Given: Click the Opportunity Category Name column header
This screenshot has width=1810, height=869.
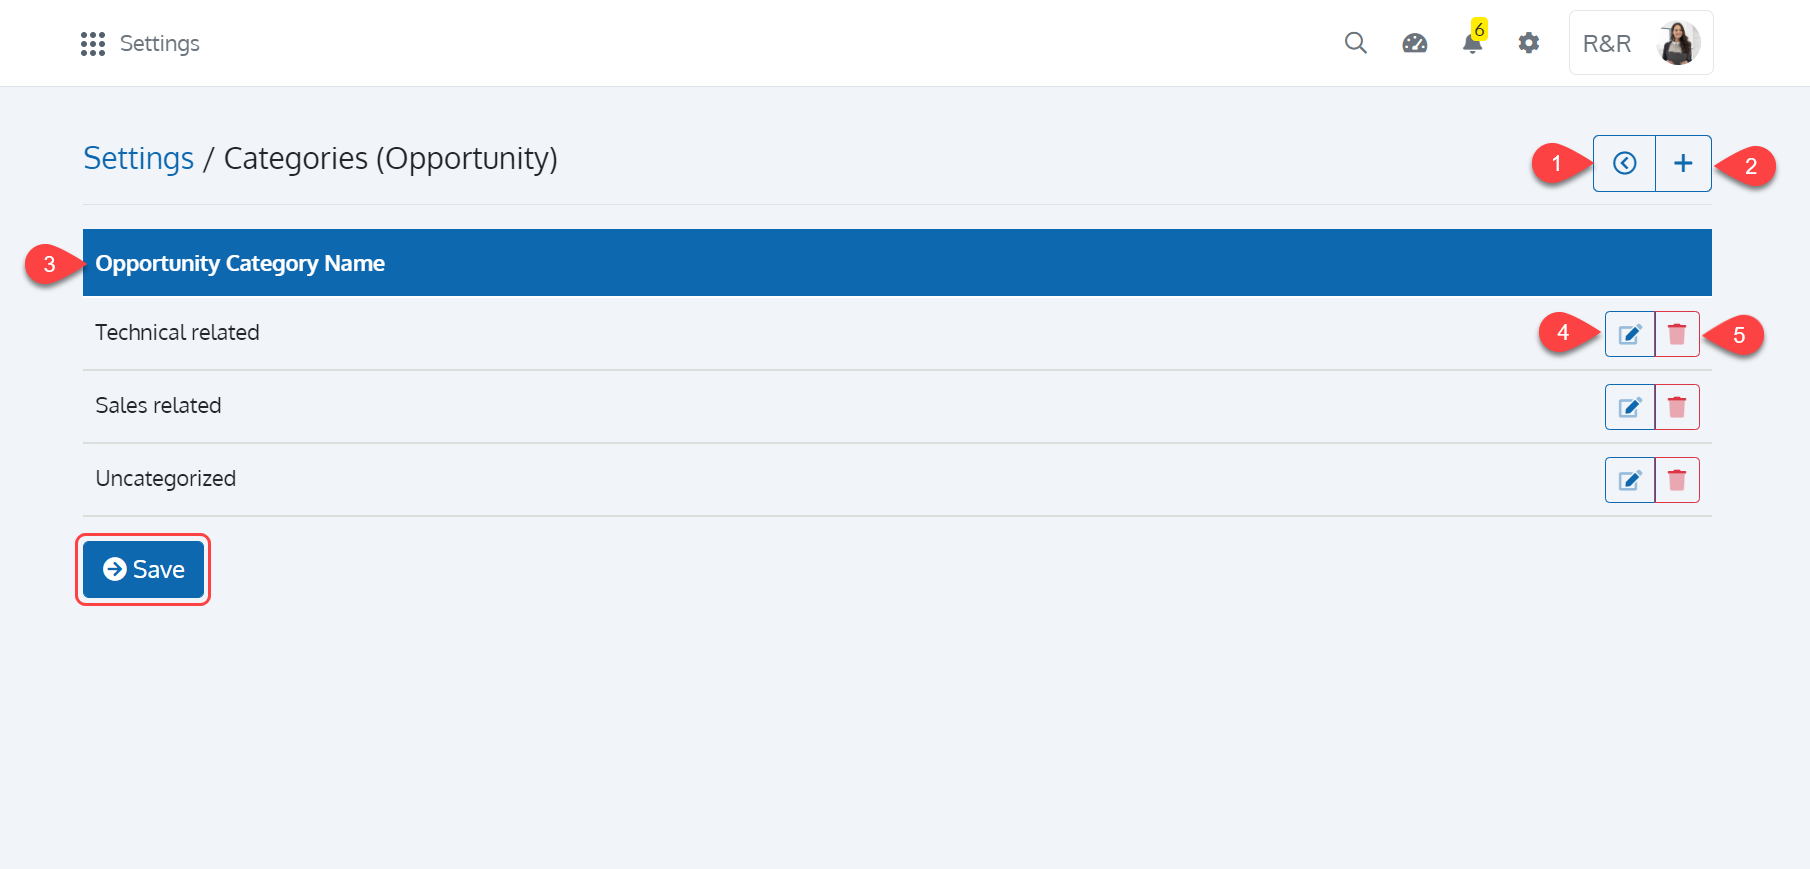Looking at the screenshot, I should tap(240, 263).
